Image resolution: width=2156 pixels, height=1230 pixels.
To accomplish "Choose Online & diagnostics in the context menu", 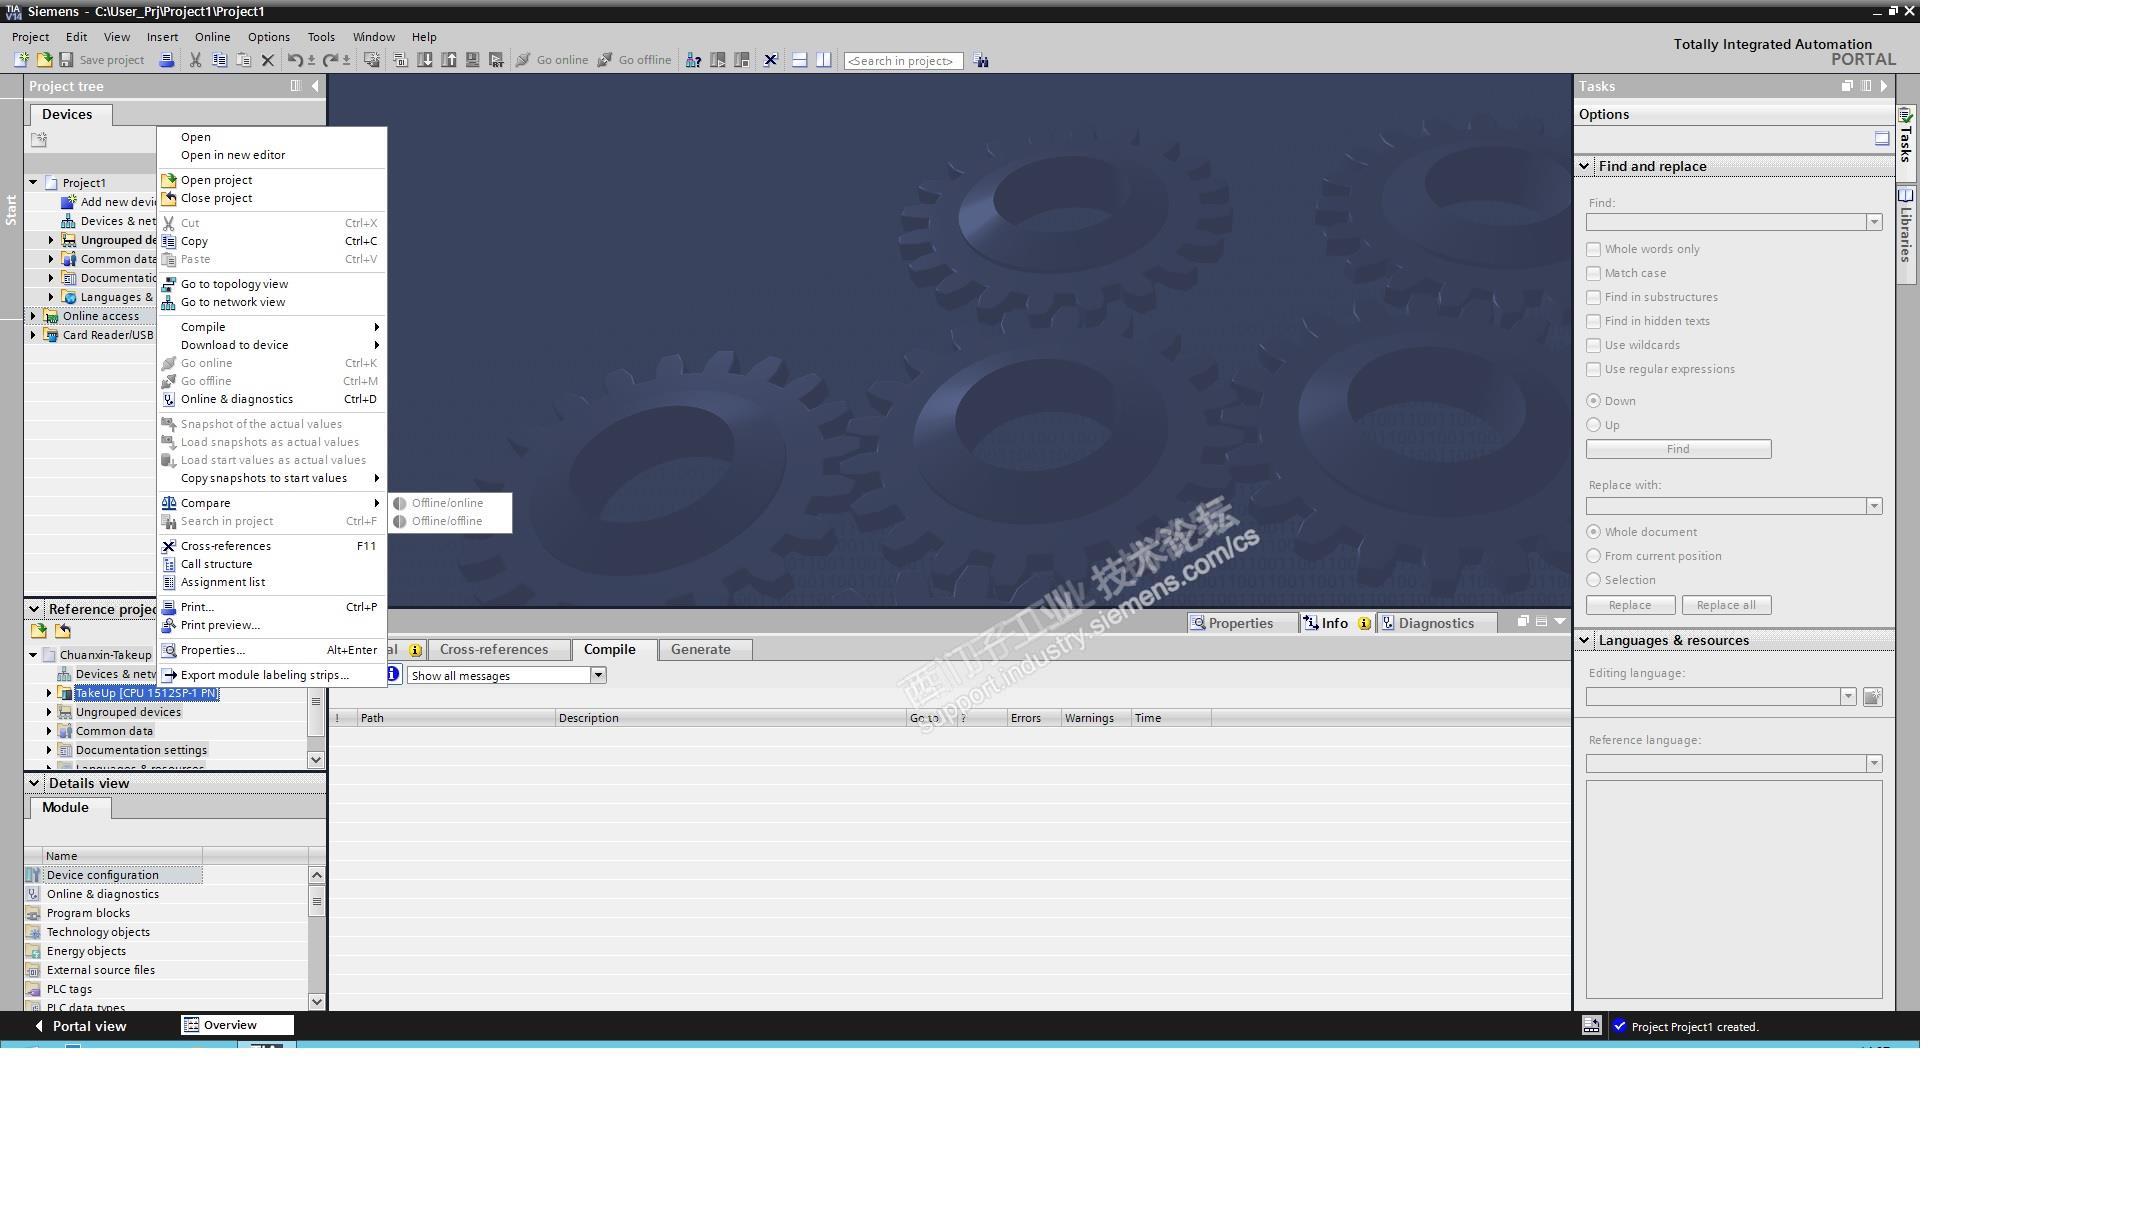I will 236,399.
